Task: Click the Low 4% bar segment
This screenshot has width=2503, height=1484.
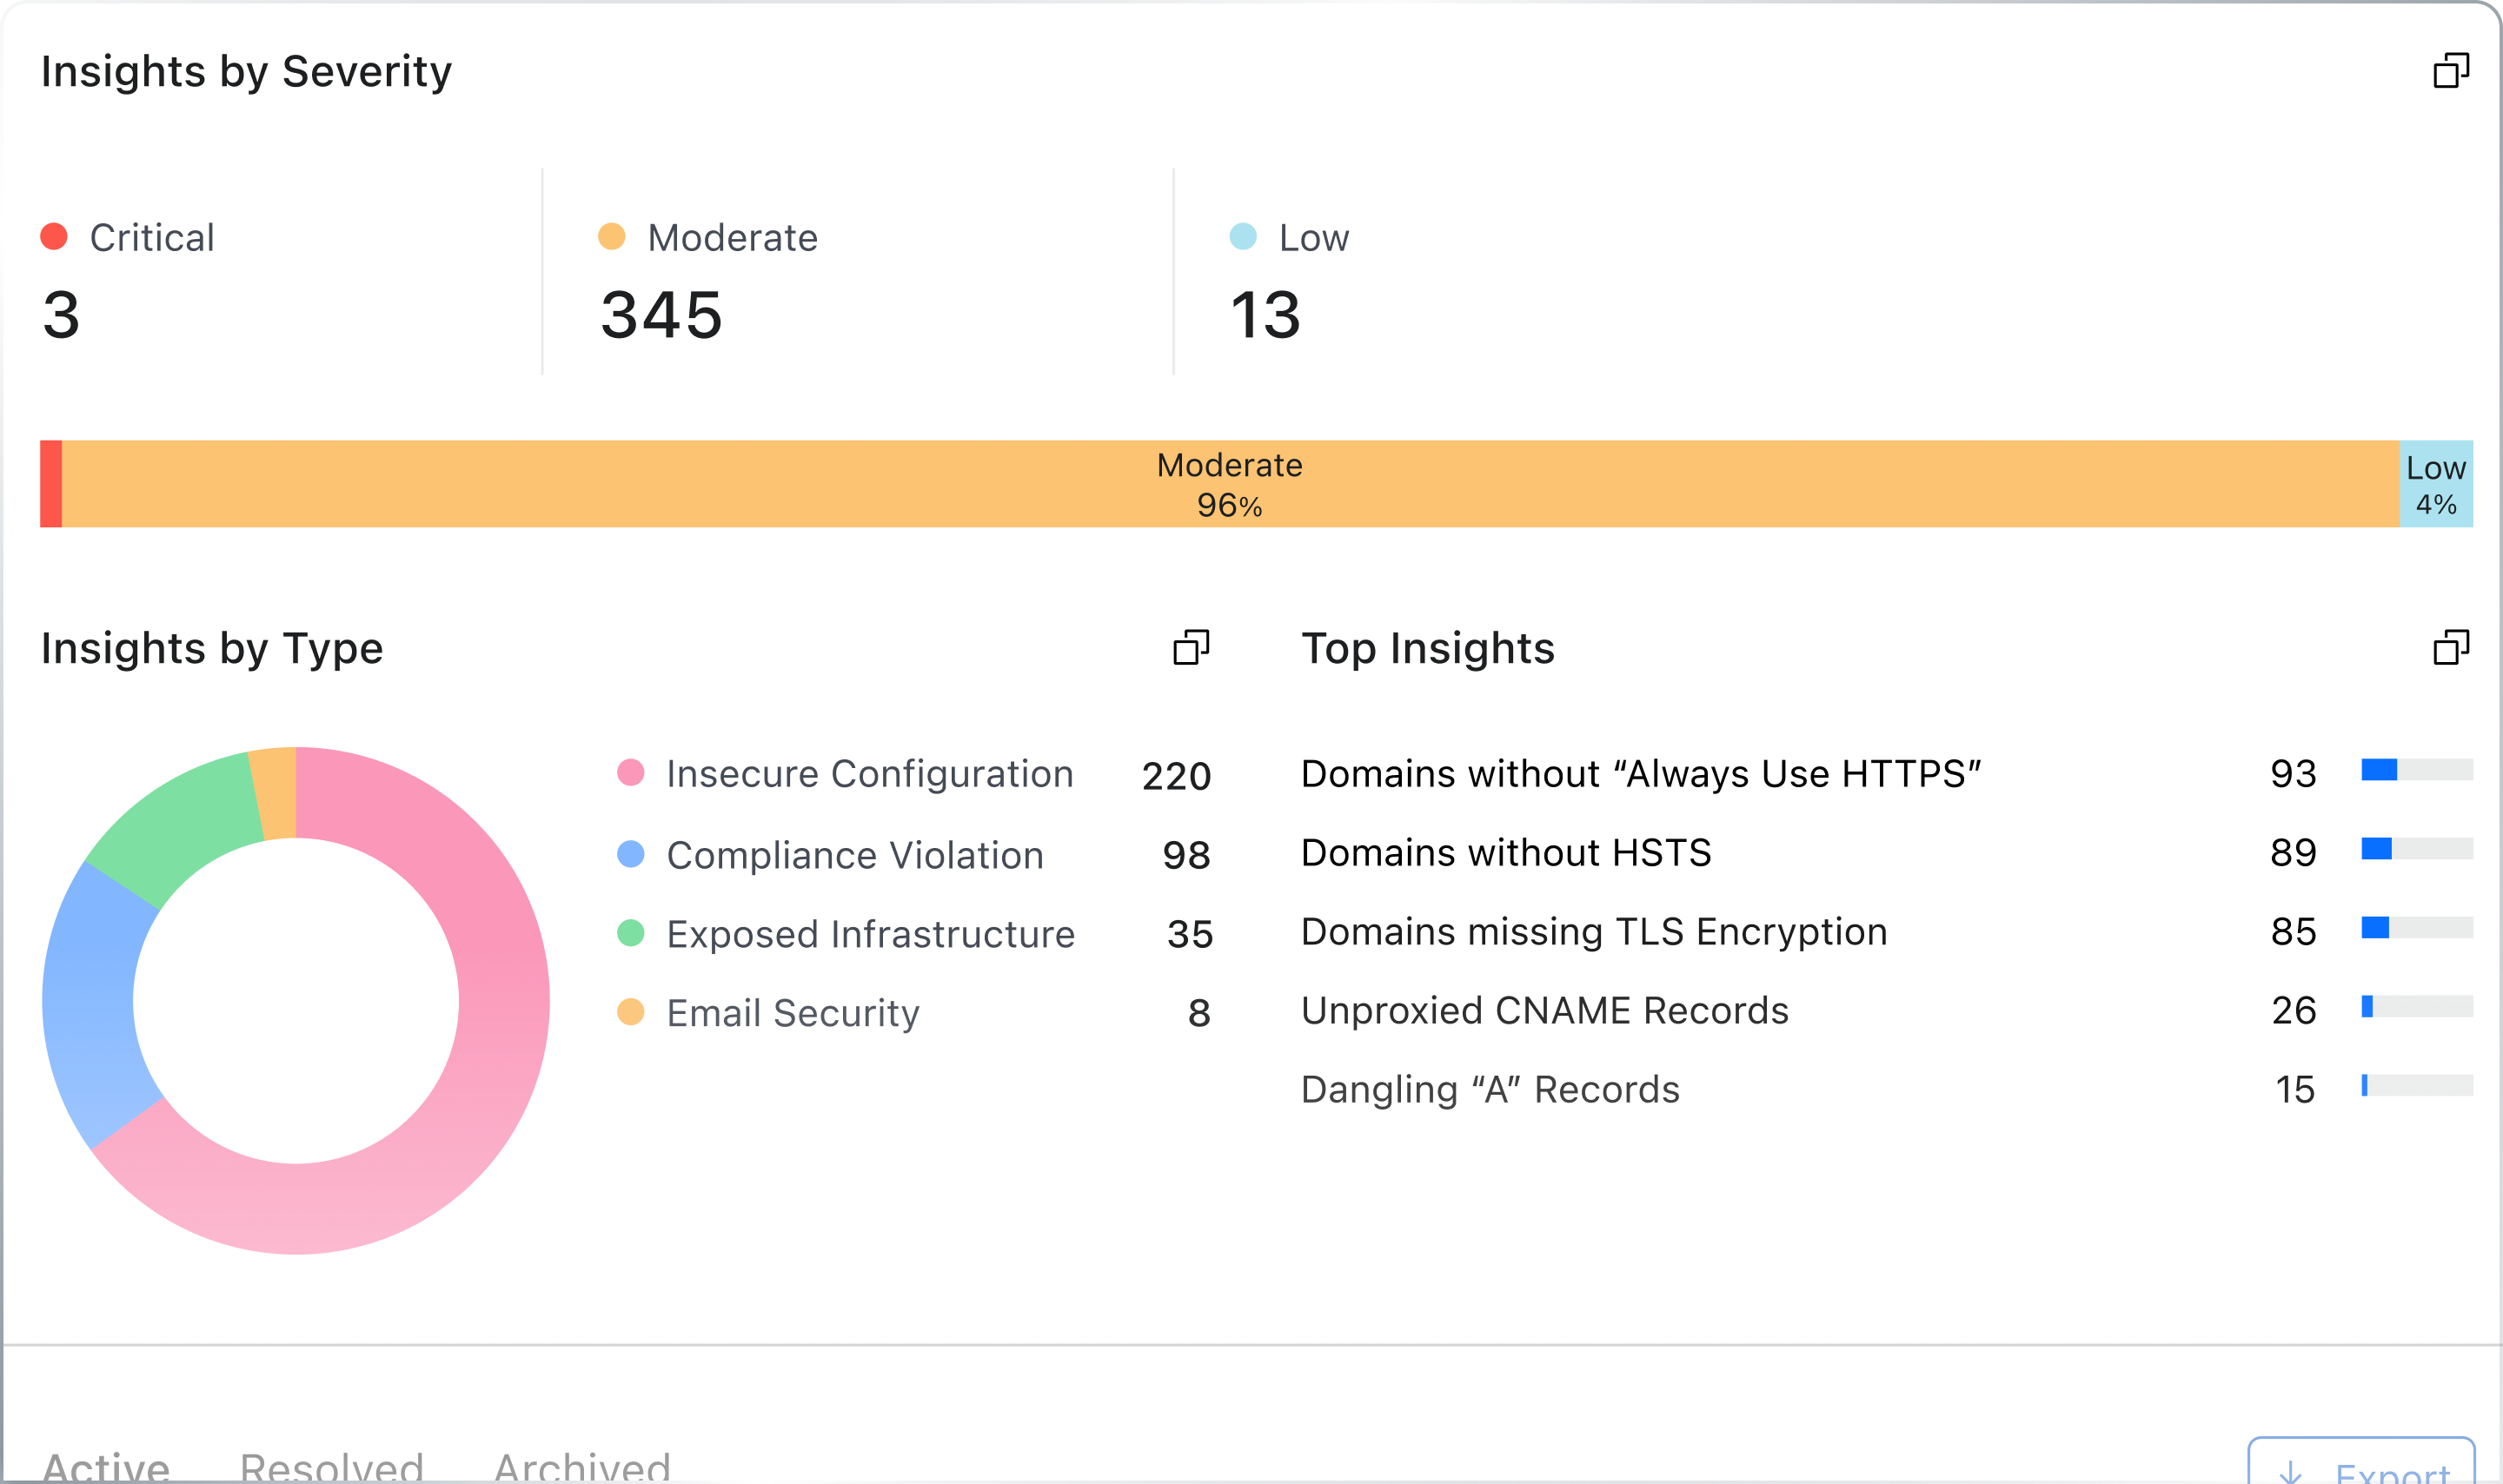Action: pyautogui.click(x=2435, y=484)
